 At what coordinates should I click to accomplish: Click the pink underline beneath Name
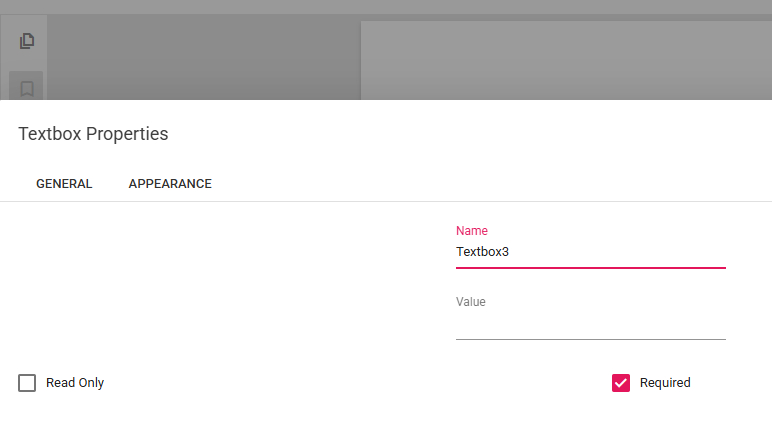[x=590, y=268]
